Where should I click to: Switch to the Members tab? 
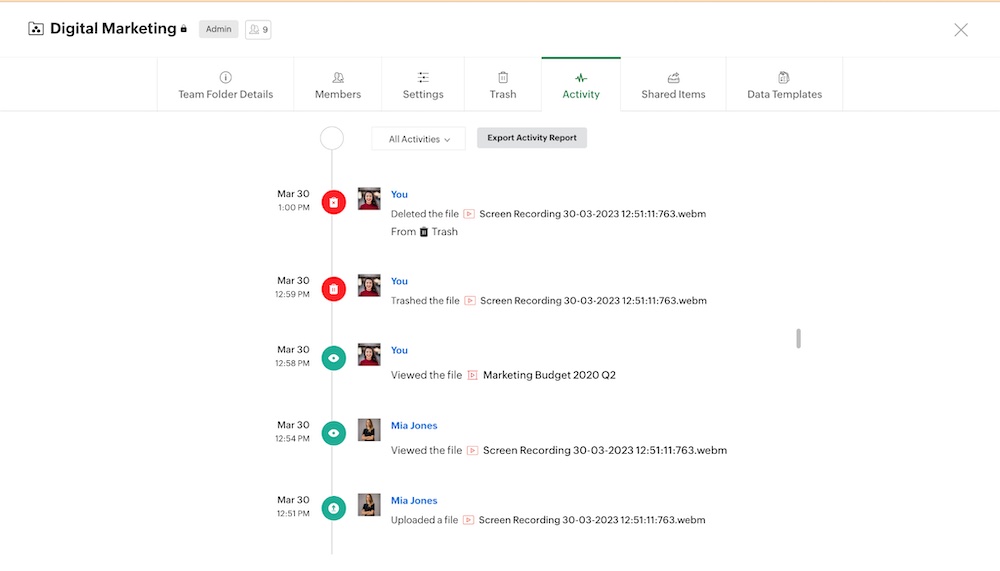337,85
